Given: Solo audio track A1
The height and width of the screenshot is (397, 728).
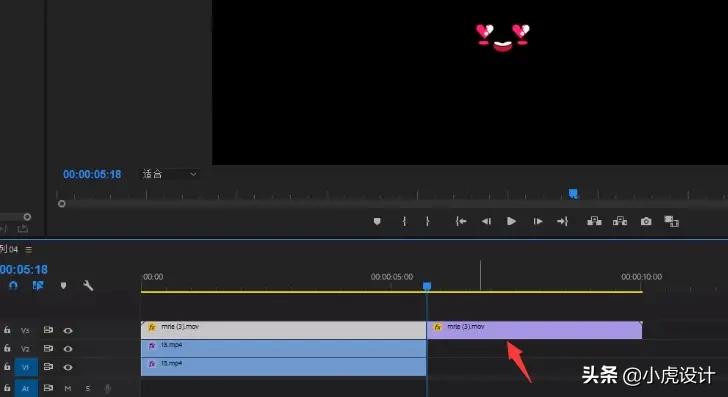Looking at the screenshot, I should pyautogui.click(x=88, y=388).
